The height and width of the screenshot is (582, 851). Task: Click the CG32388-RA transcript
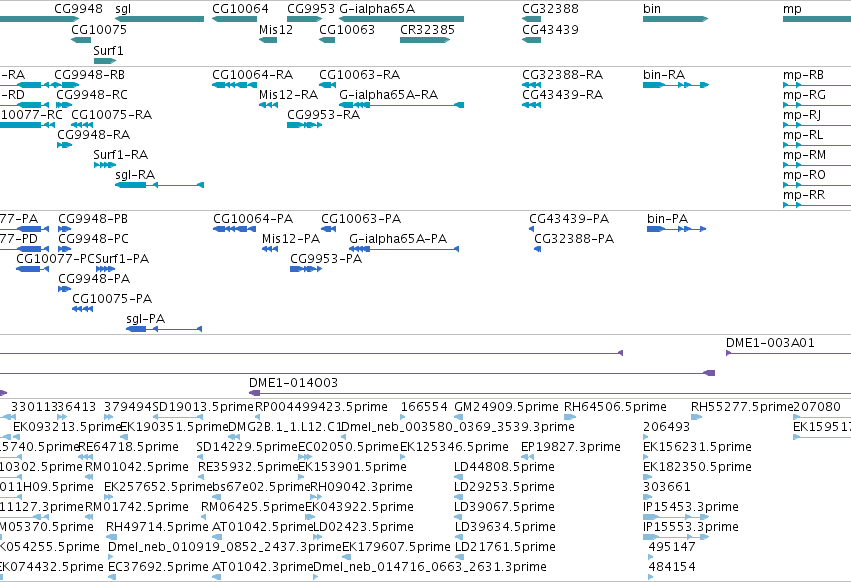[531, 85]
